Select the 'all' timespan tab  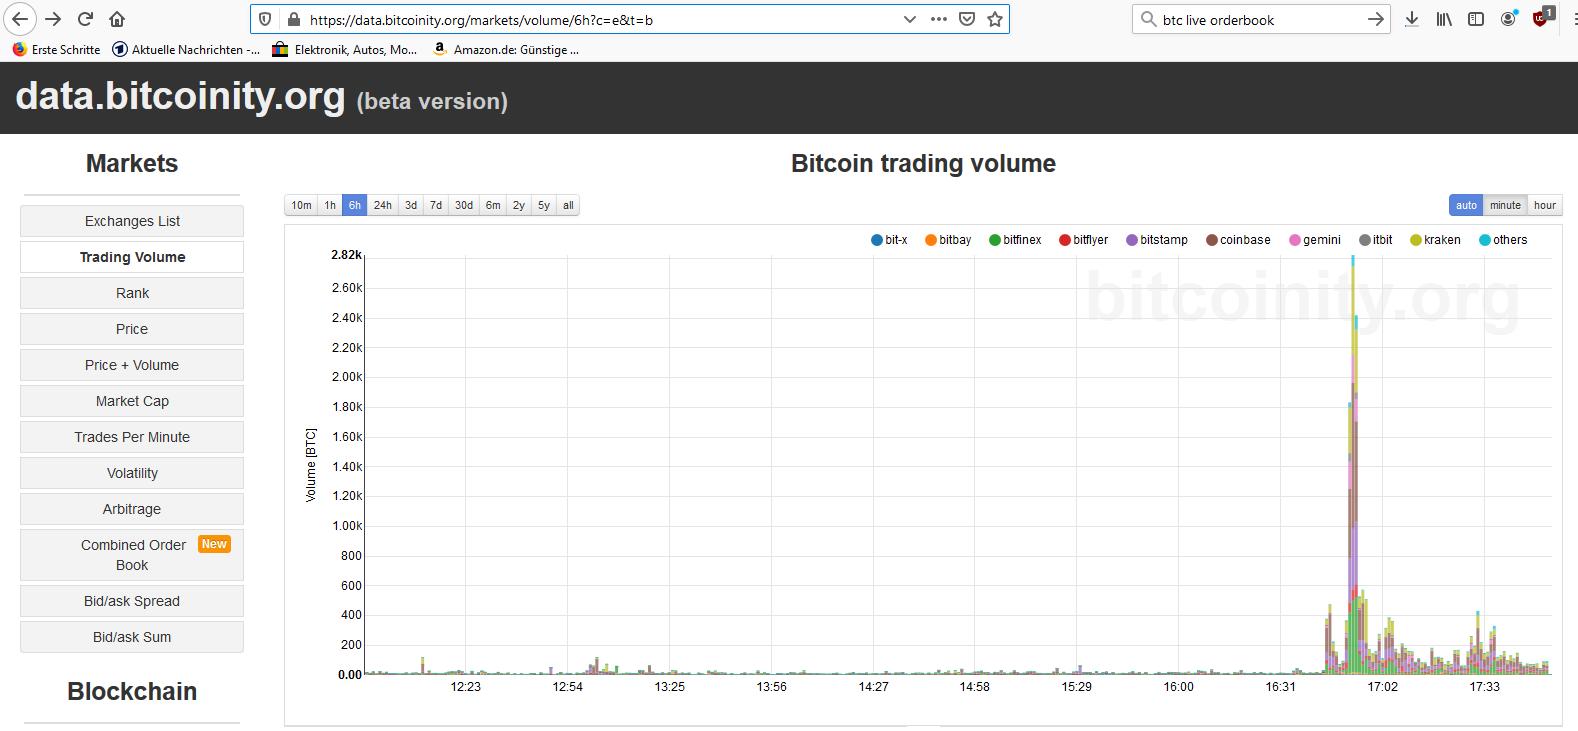pos(568,205)
